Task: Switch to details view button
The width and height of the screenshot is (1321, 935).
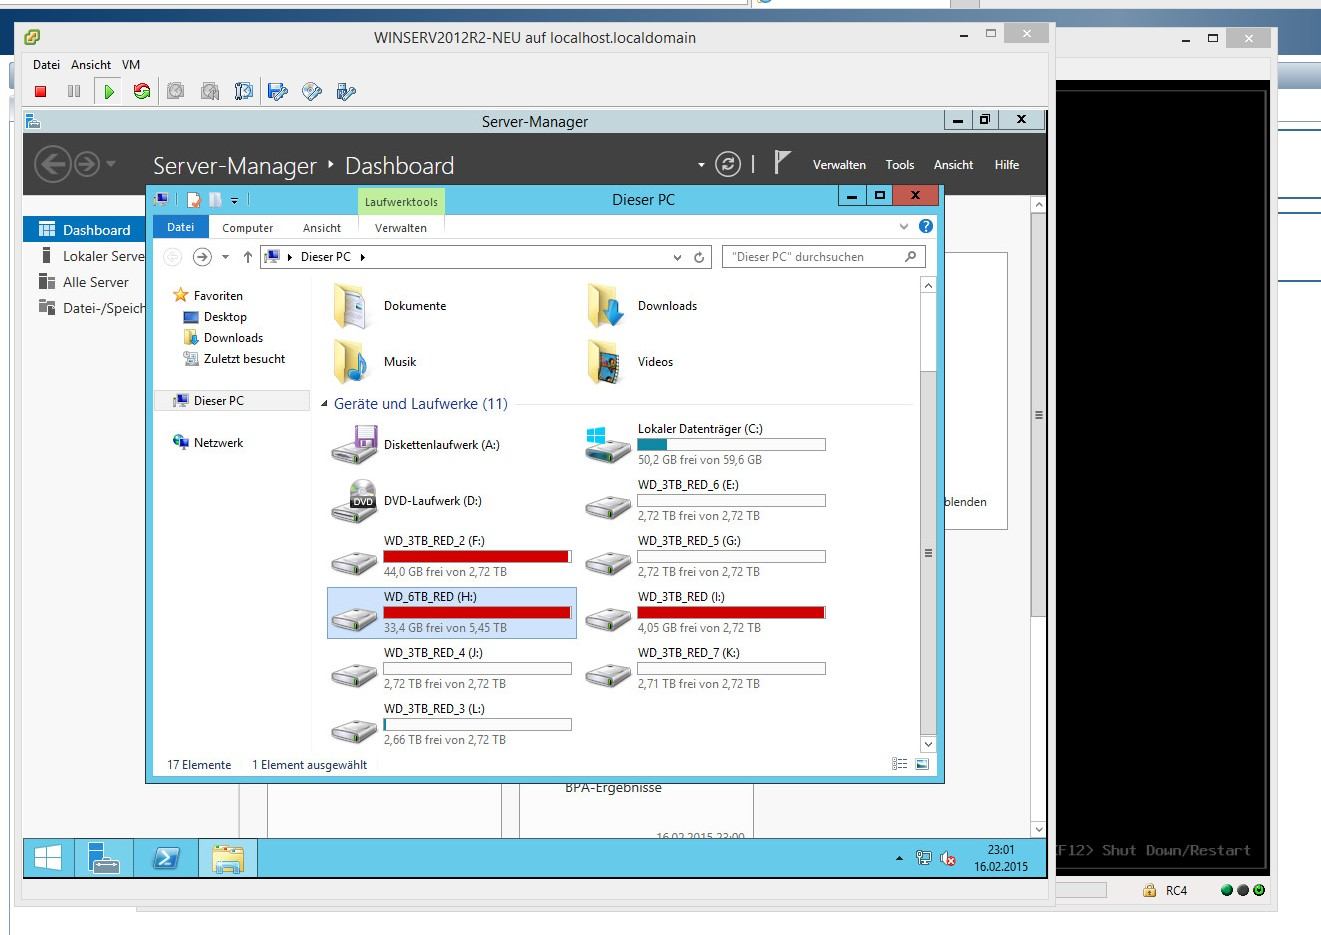Action: click(x=900, y=764)
